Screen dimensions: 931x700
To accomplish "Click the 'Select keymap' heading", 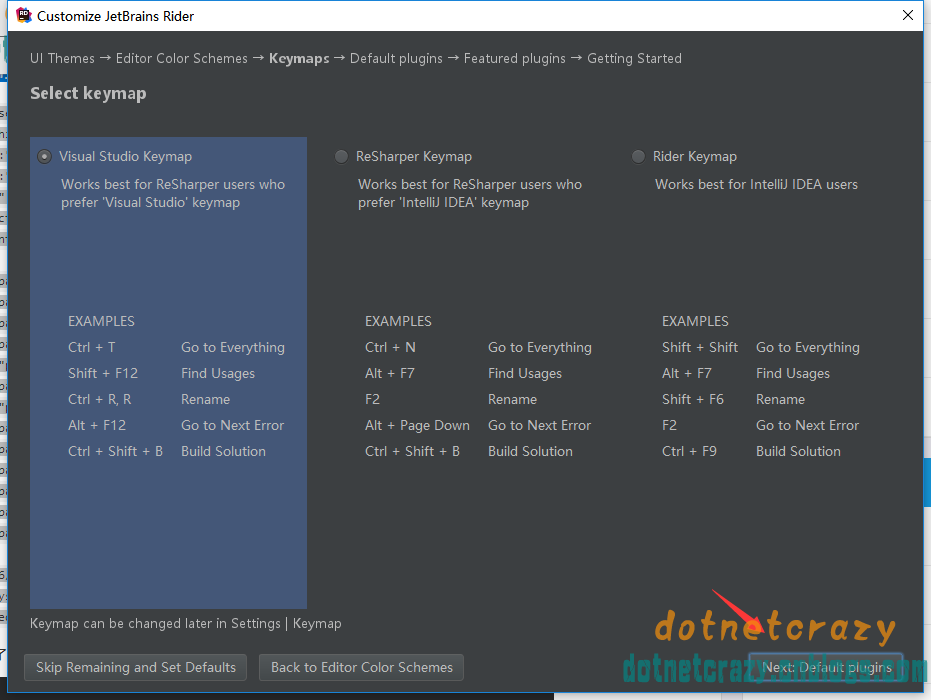I will click(x=88, y=94).
